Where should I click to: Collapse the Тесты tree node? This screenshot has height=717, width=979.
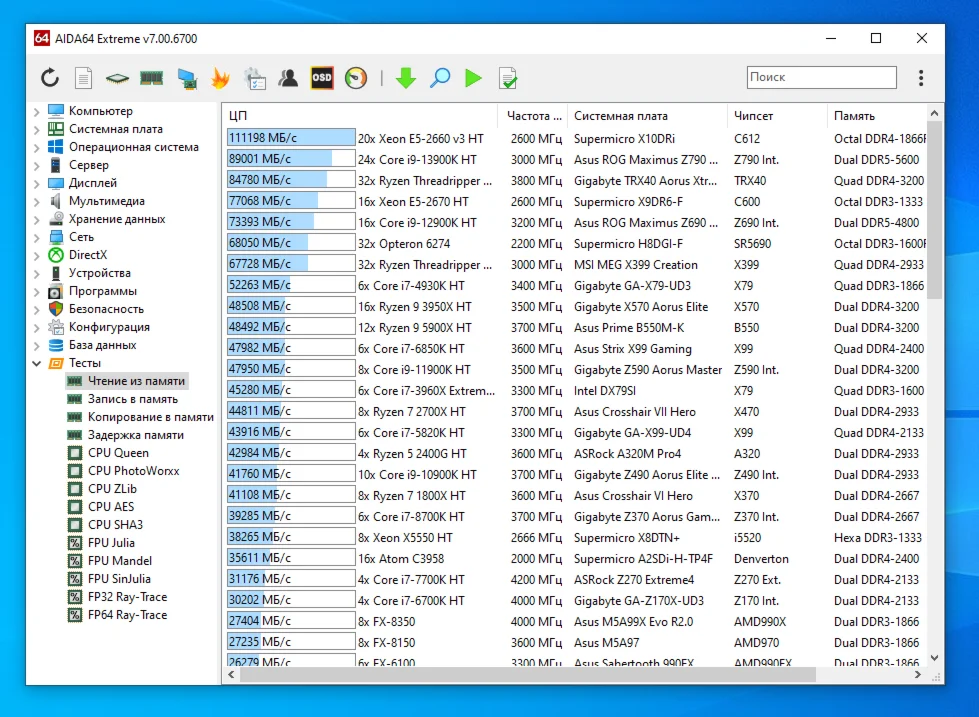point(37,363)
